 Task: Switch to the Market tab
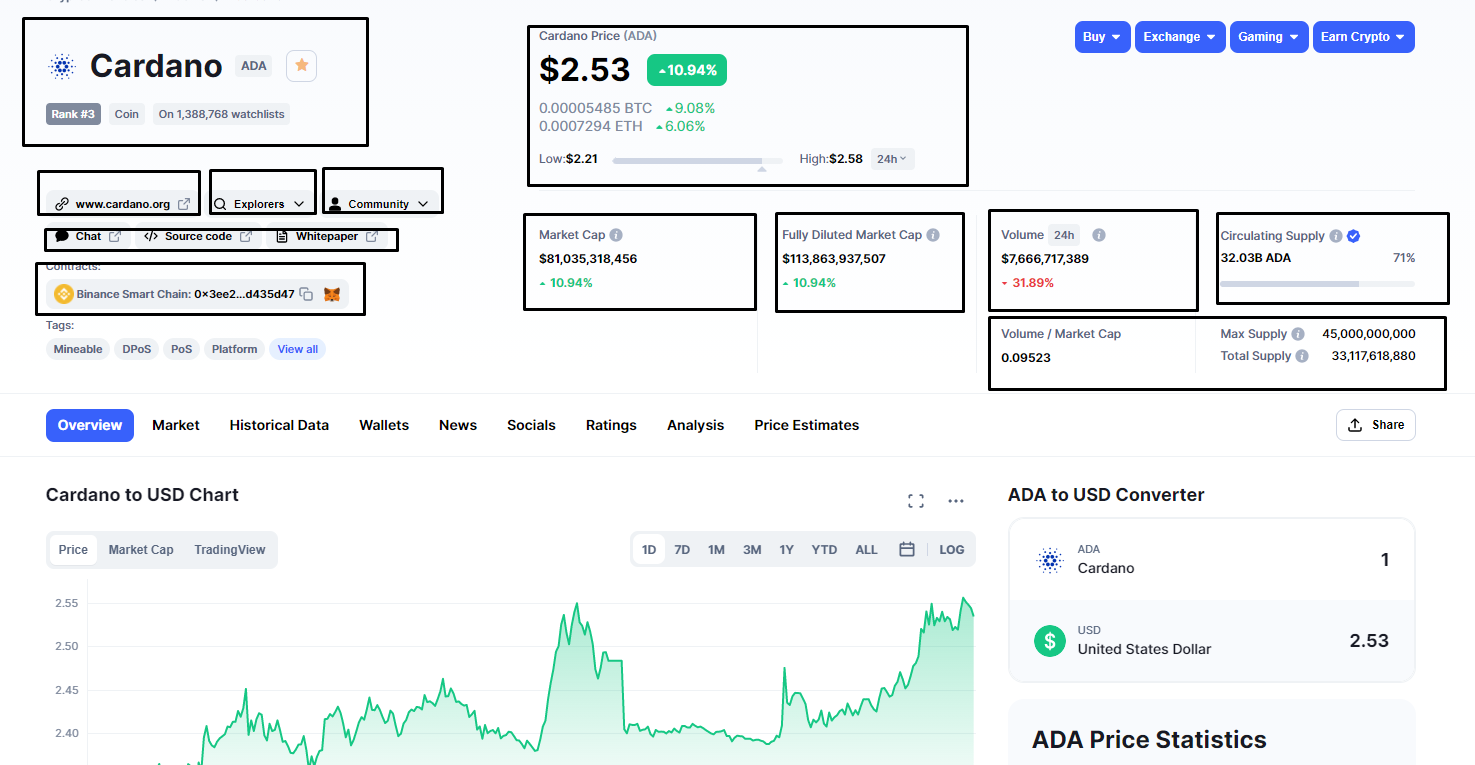[x=176, y=425]
